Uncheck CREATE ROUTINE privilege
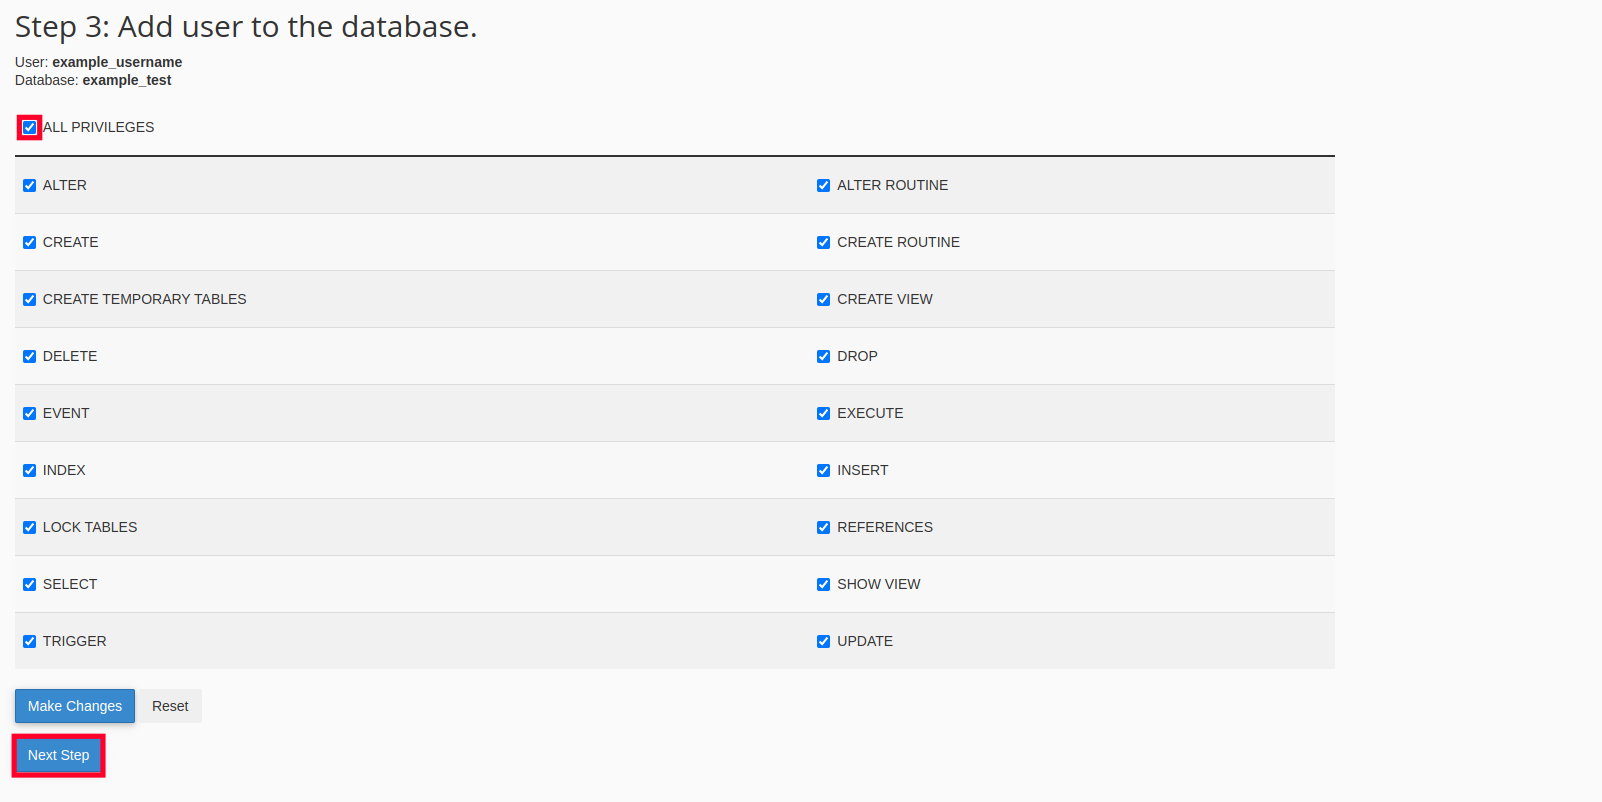The height and width of the screenshot is (802, 1602). (823, 243)
